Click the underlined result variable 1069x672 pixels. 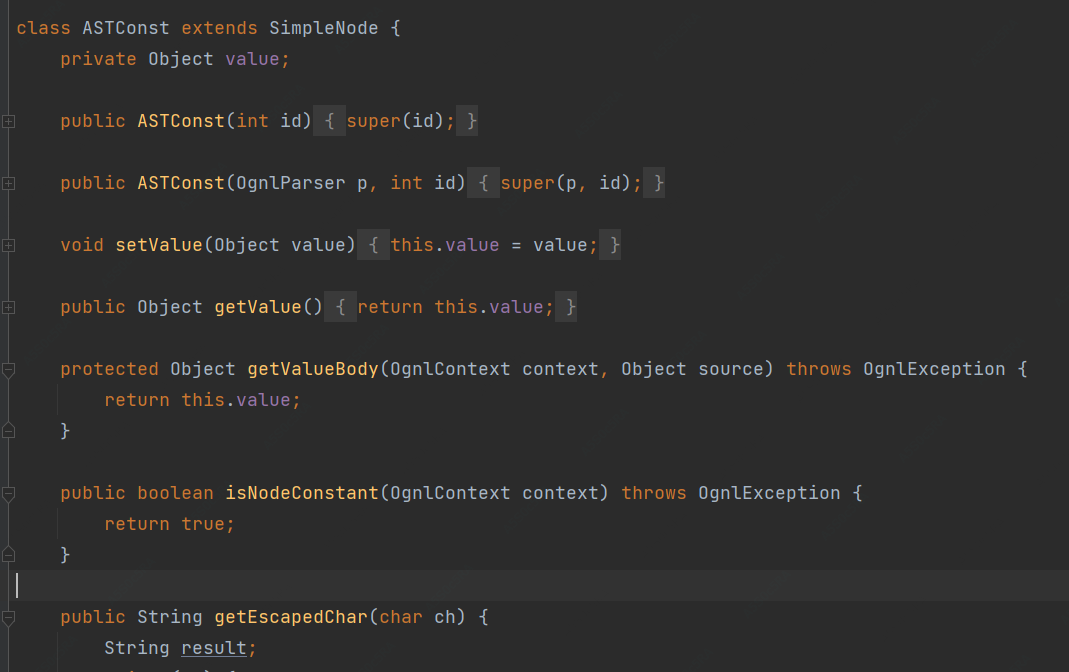pos(214,648)
